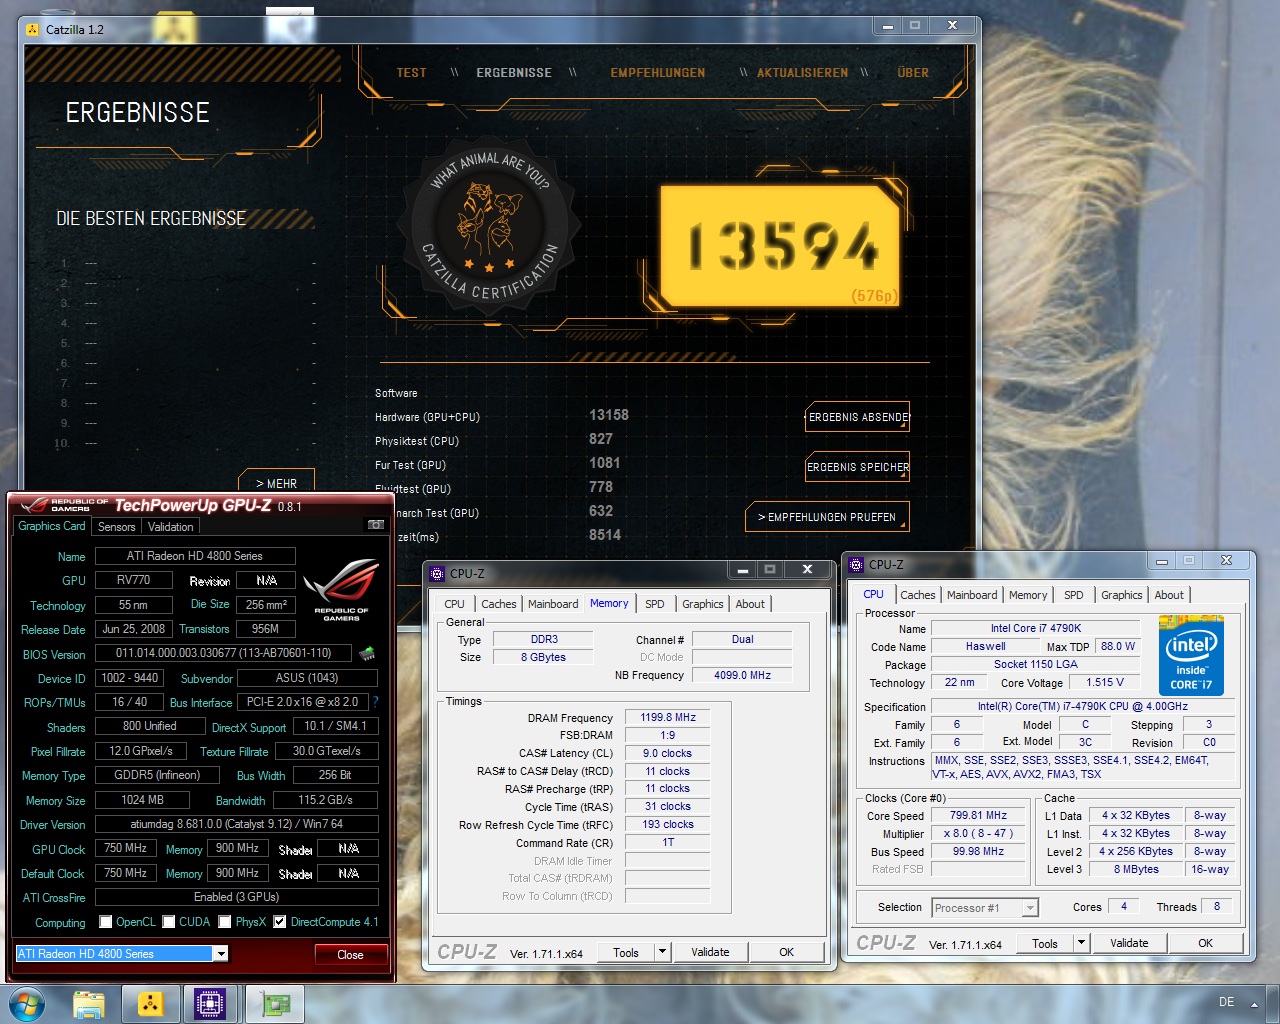Image resolution: width=1280 pixels, height=1024 pixels.
Task: Open the Processor #1 selection dropdown
Action: pos(1030,908)
